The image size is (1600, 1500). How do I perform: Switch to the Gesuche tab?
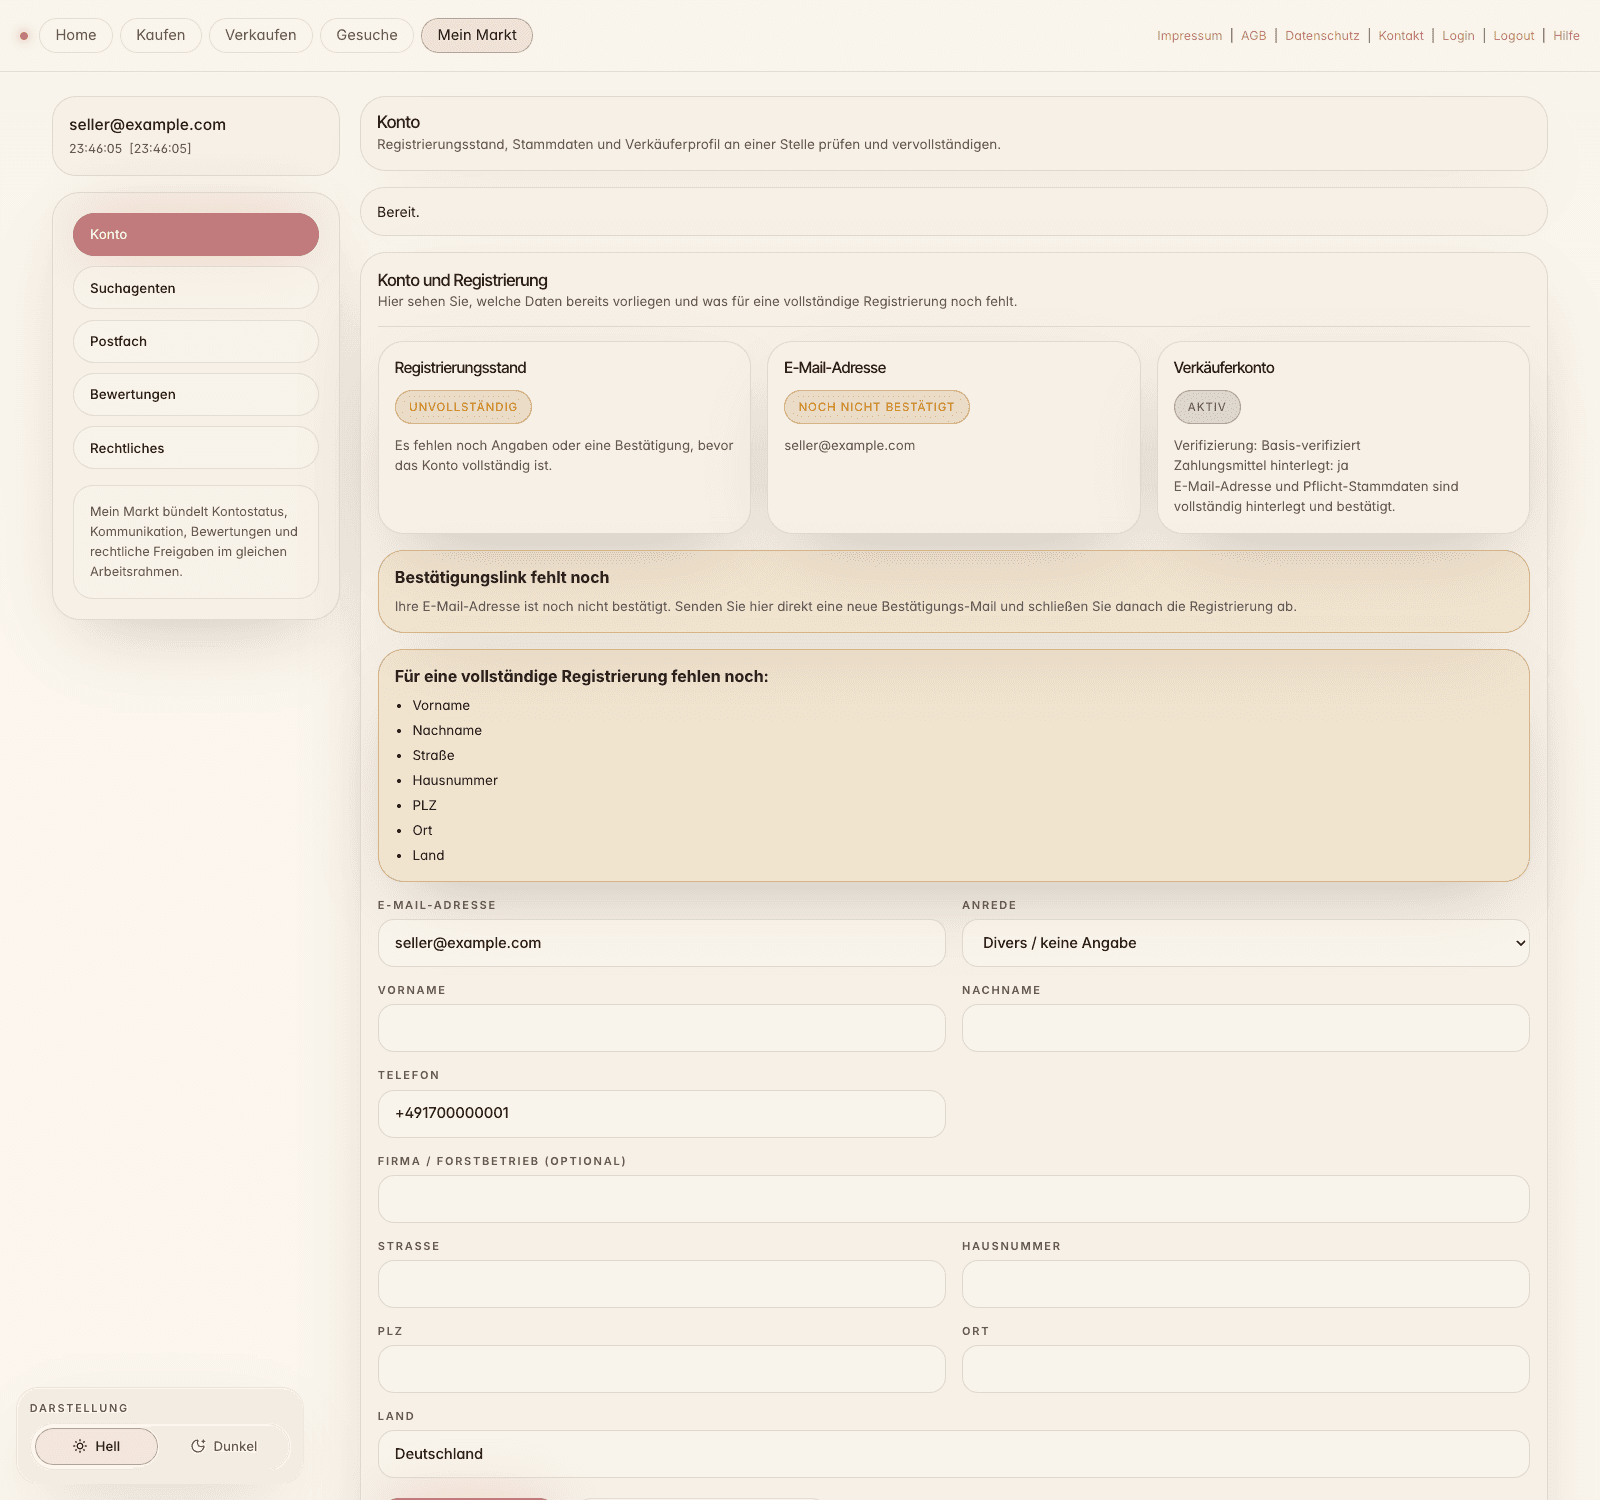(x=367, y=35)
